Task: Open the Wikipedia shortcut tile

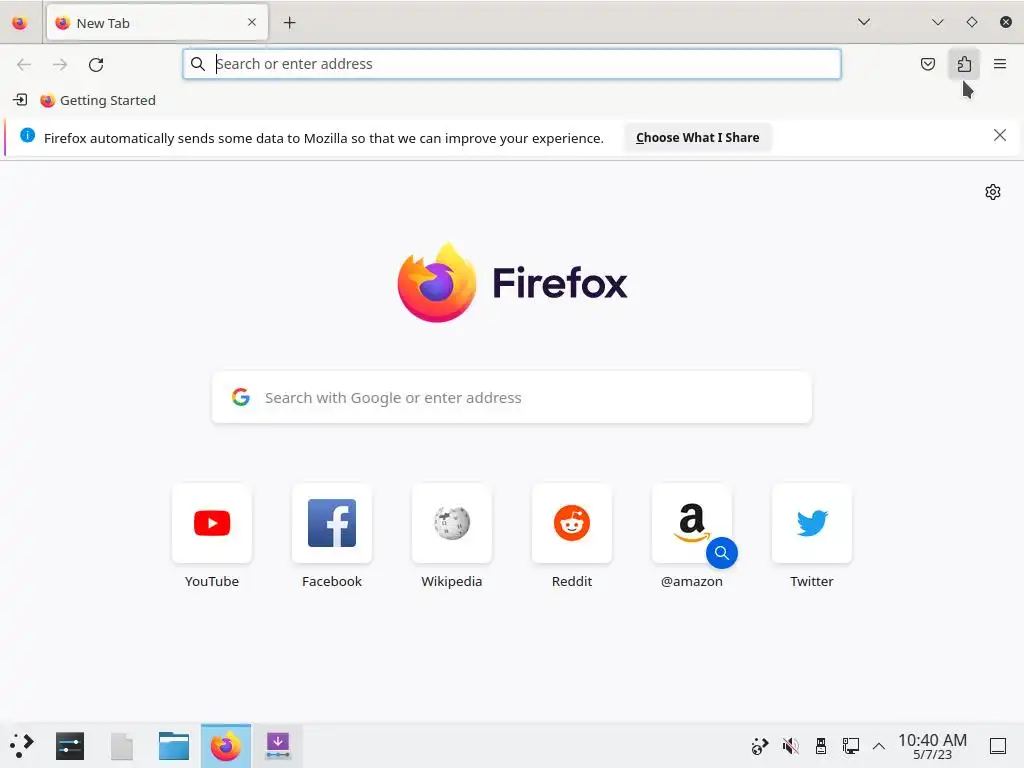Action: click(x=452, y=523)
